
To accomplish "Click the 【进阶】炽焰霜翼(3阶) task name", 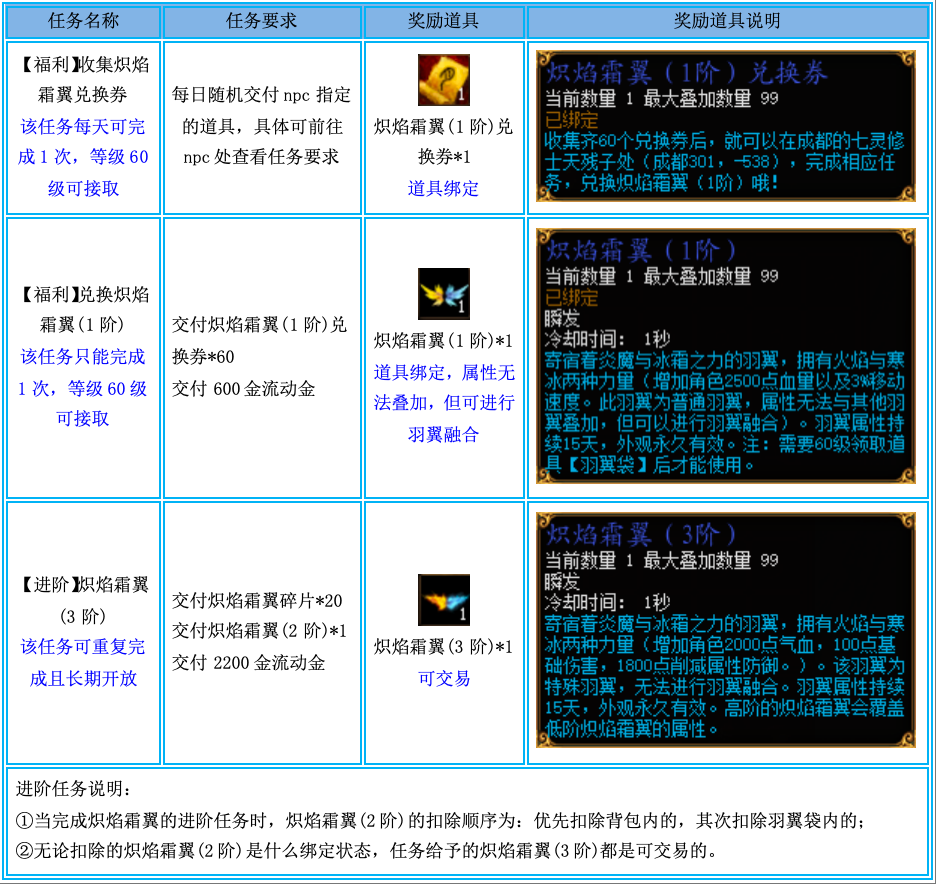I will (83, 600).
